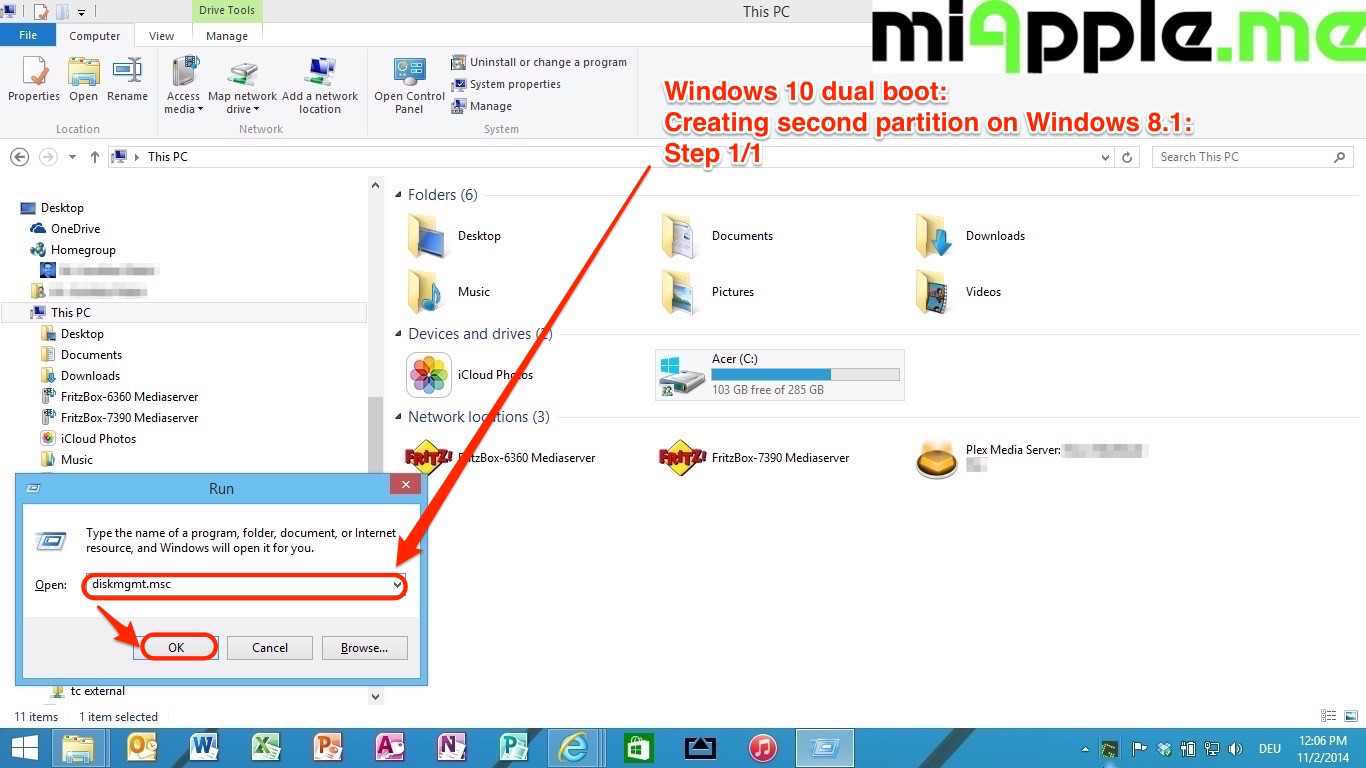Screen dimensions: 1366x768
Task: Click the Back navigation arrow
Action: 19,157
